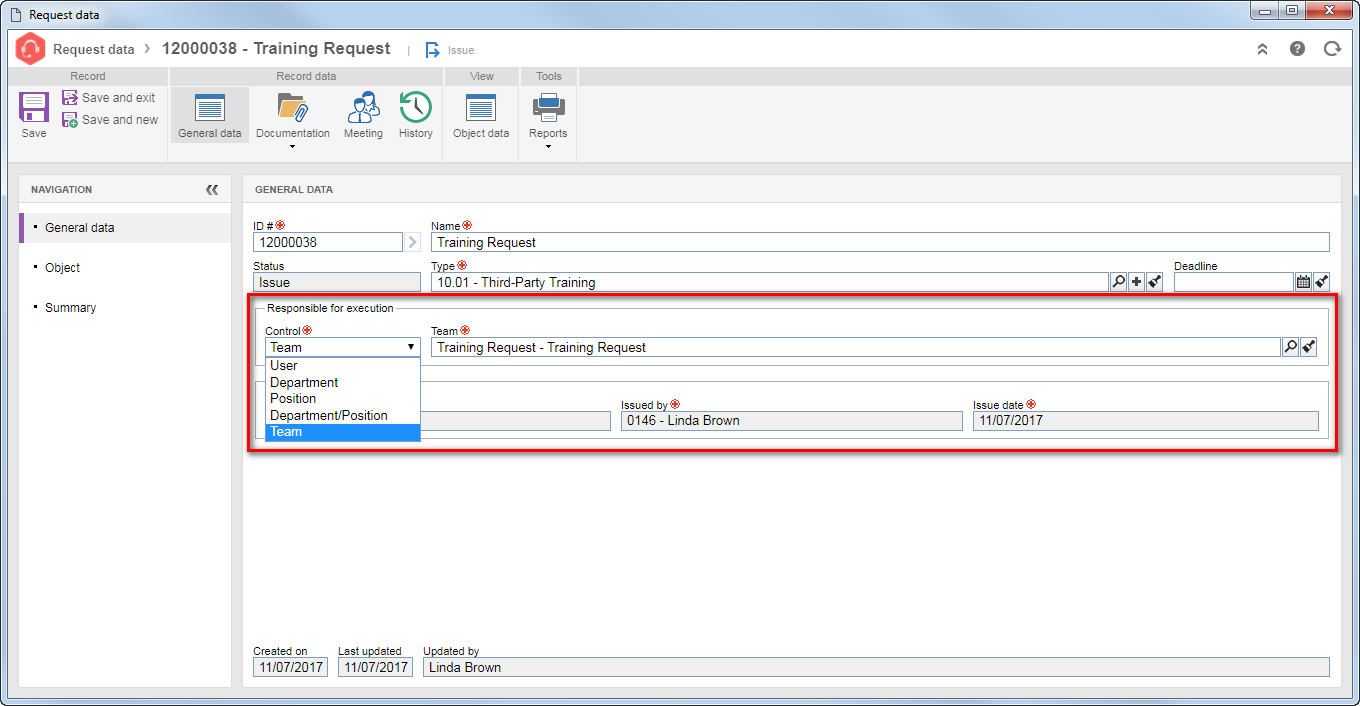
Task: Refresh the record with the reload icon
Action: tap(1331, 48)
